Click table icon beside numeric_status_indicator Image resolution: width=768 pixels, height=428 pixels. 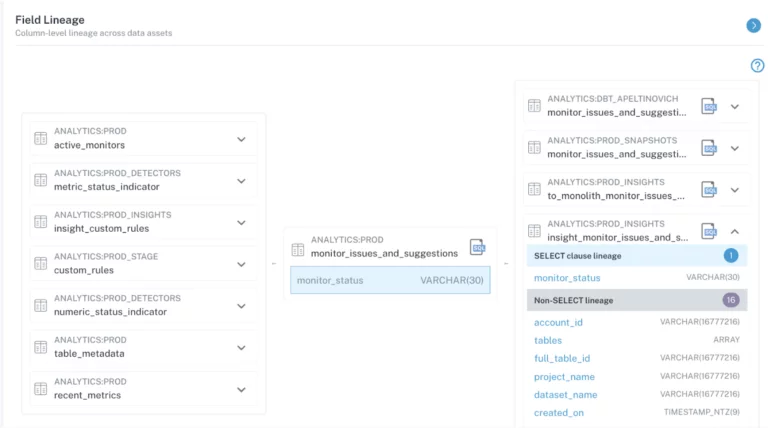(x=41, y=305)
